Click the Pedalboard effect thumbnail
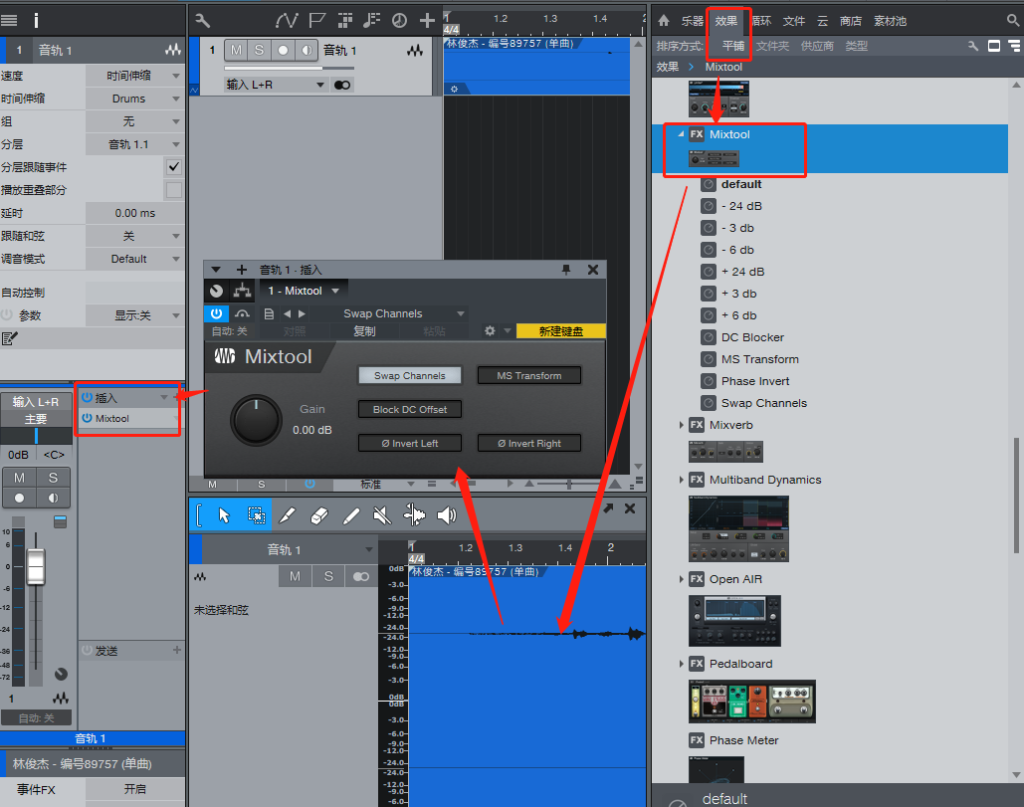1024x807 pixels. pyautogui.click(x=752, y=701)
